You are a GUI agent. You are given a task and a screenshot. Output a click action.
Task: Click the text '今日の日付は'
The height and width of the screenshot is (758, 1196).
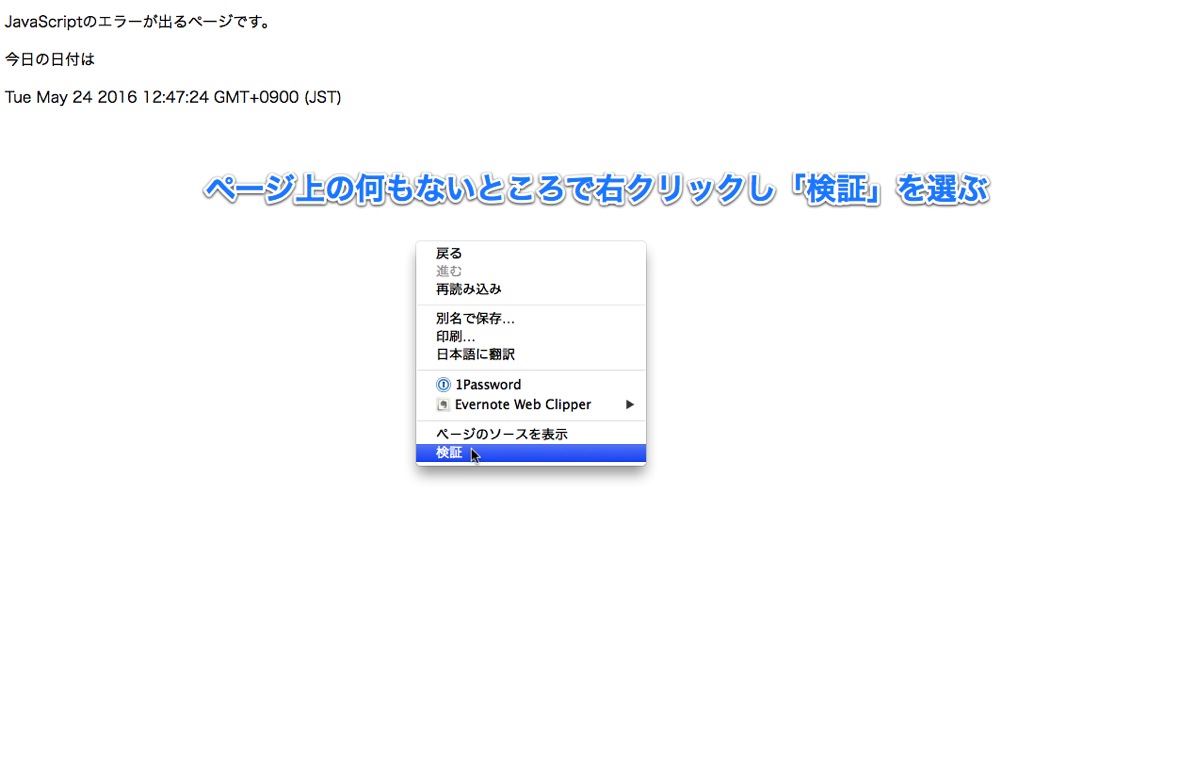(50, 59)
